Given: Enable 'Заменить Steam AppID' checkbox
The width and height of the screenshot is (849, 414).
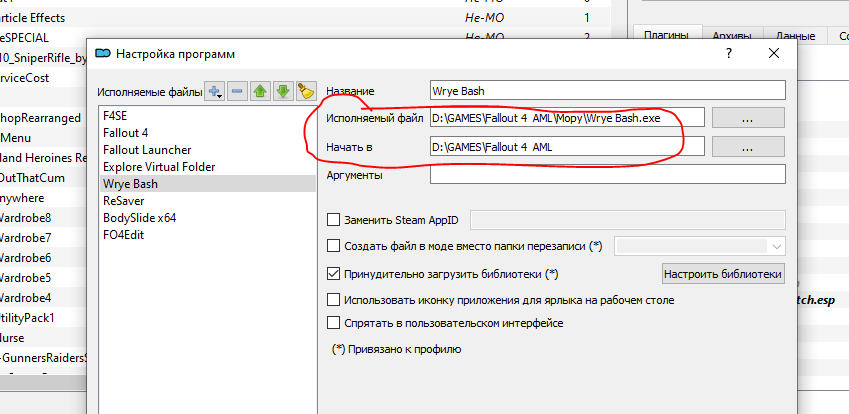Looking at the screenshot, I should (x=334, y=220).
